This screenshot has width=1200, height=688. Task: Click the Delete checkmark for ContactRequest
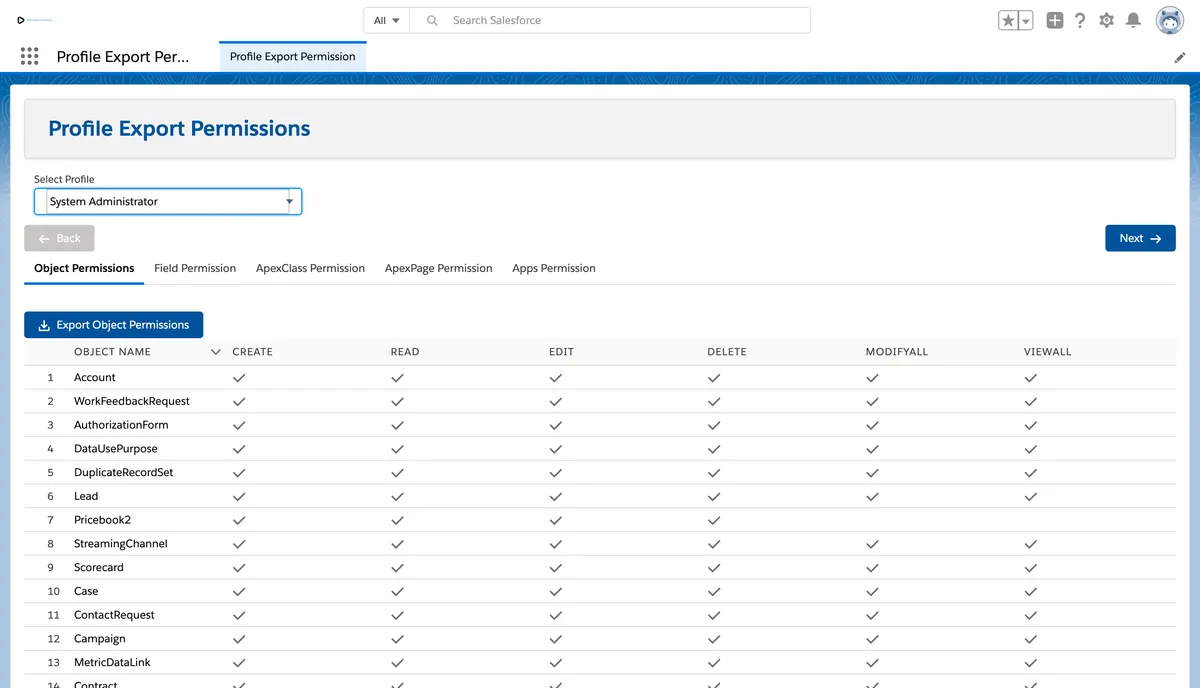click(x=714, y=616)
